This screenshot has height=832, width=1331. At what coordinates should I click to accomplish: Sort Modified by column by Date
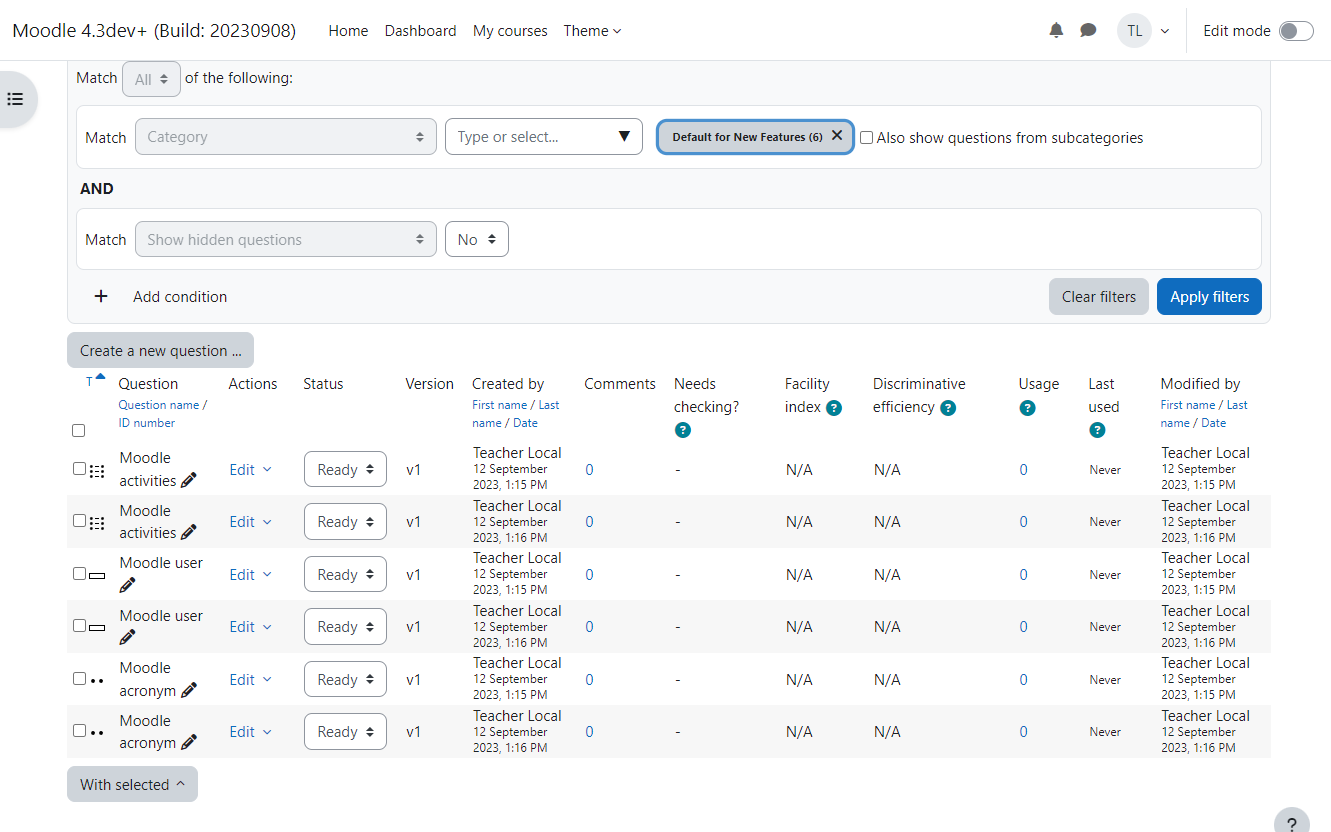click(x=1213, y=423)
